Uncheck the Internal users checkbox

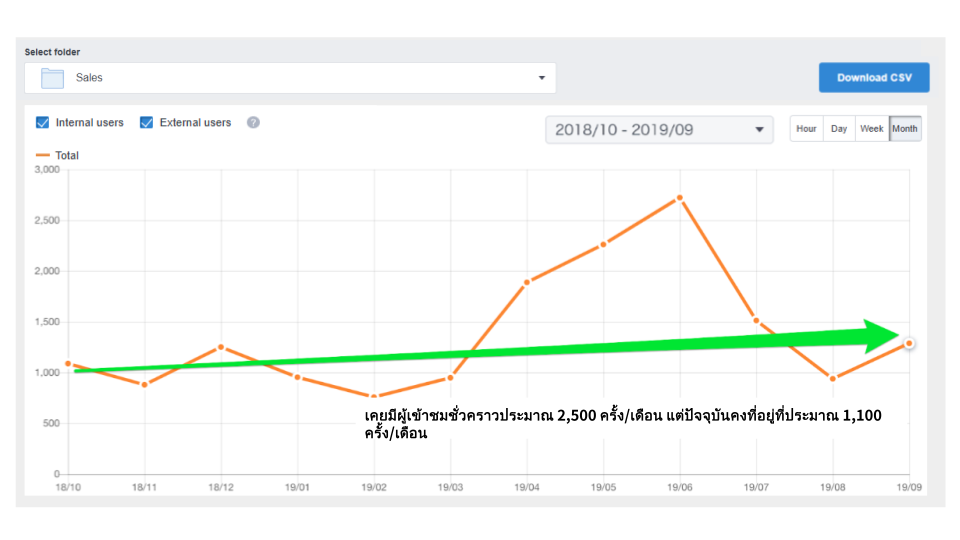click(x=43, y=123)
